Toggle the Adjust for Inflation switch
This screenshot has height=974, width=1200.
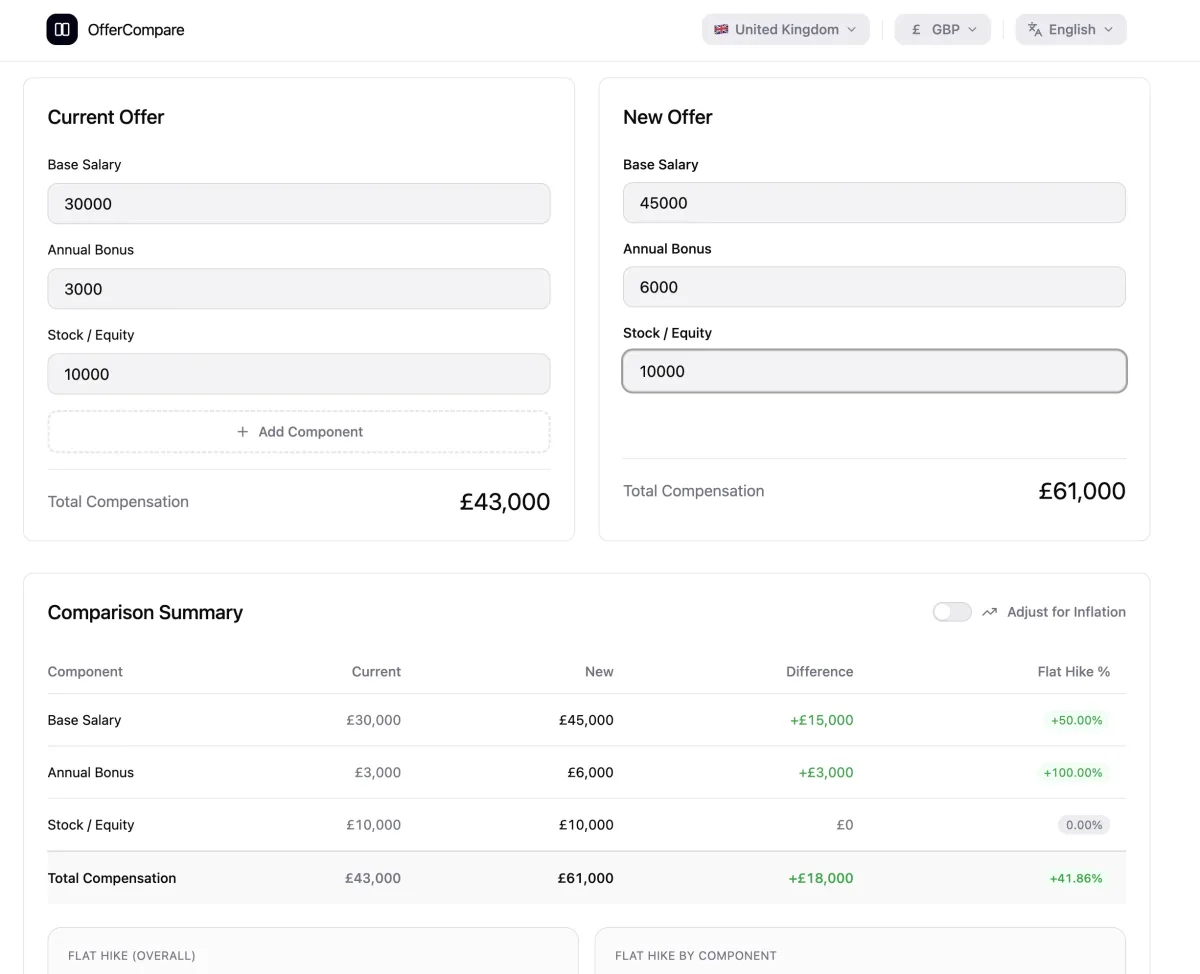click(x=952, y=612)
